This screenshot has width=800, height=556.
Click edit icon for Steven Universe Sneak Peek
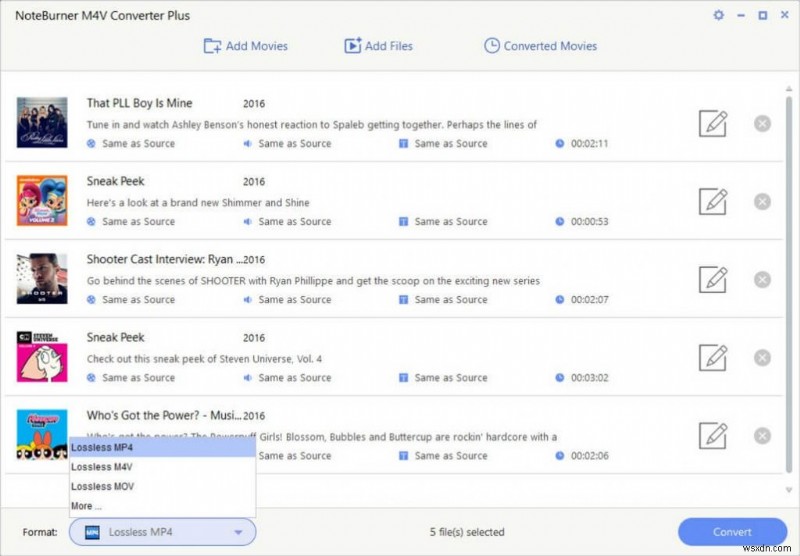(712, 357)
